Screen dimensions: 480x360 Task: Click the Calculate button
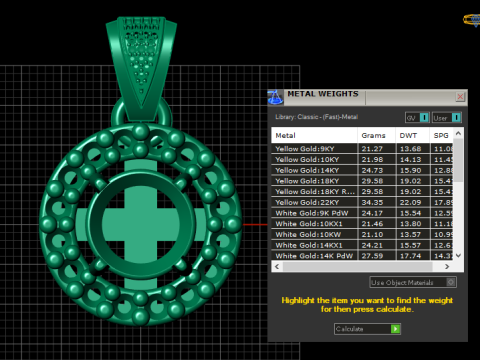point(367,329)
